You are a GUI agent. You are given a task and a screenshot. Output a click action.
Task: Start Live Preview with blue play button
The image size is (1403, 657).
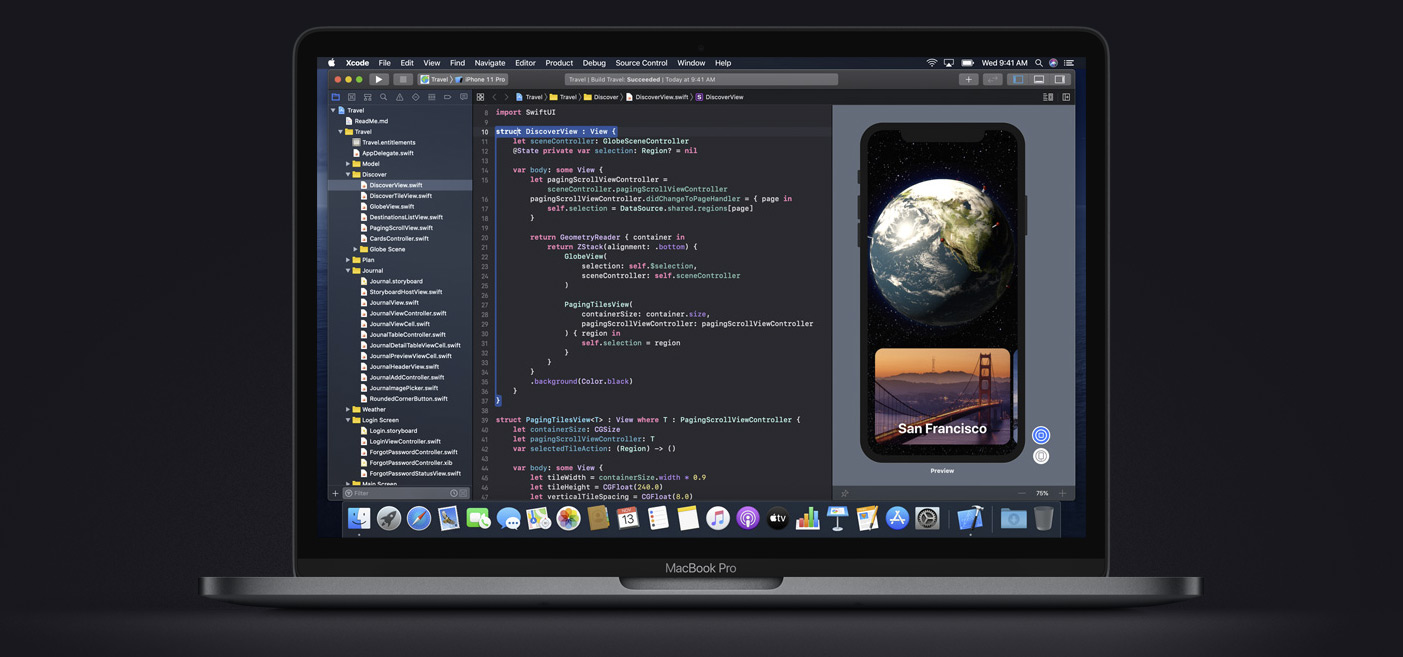1041,435
